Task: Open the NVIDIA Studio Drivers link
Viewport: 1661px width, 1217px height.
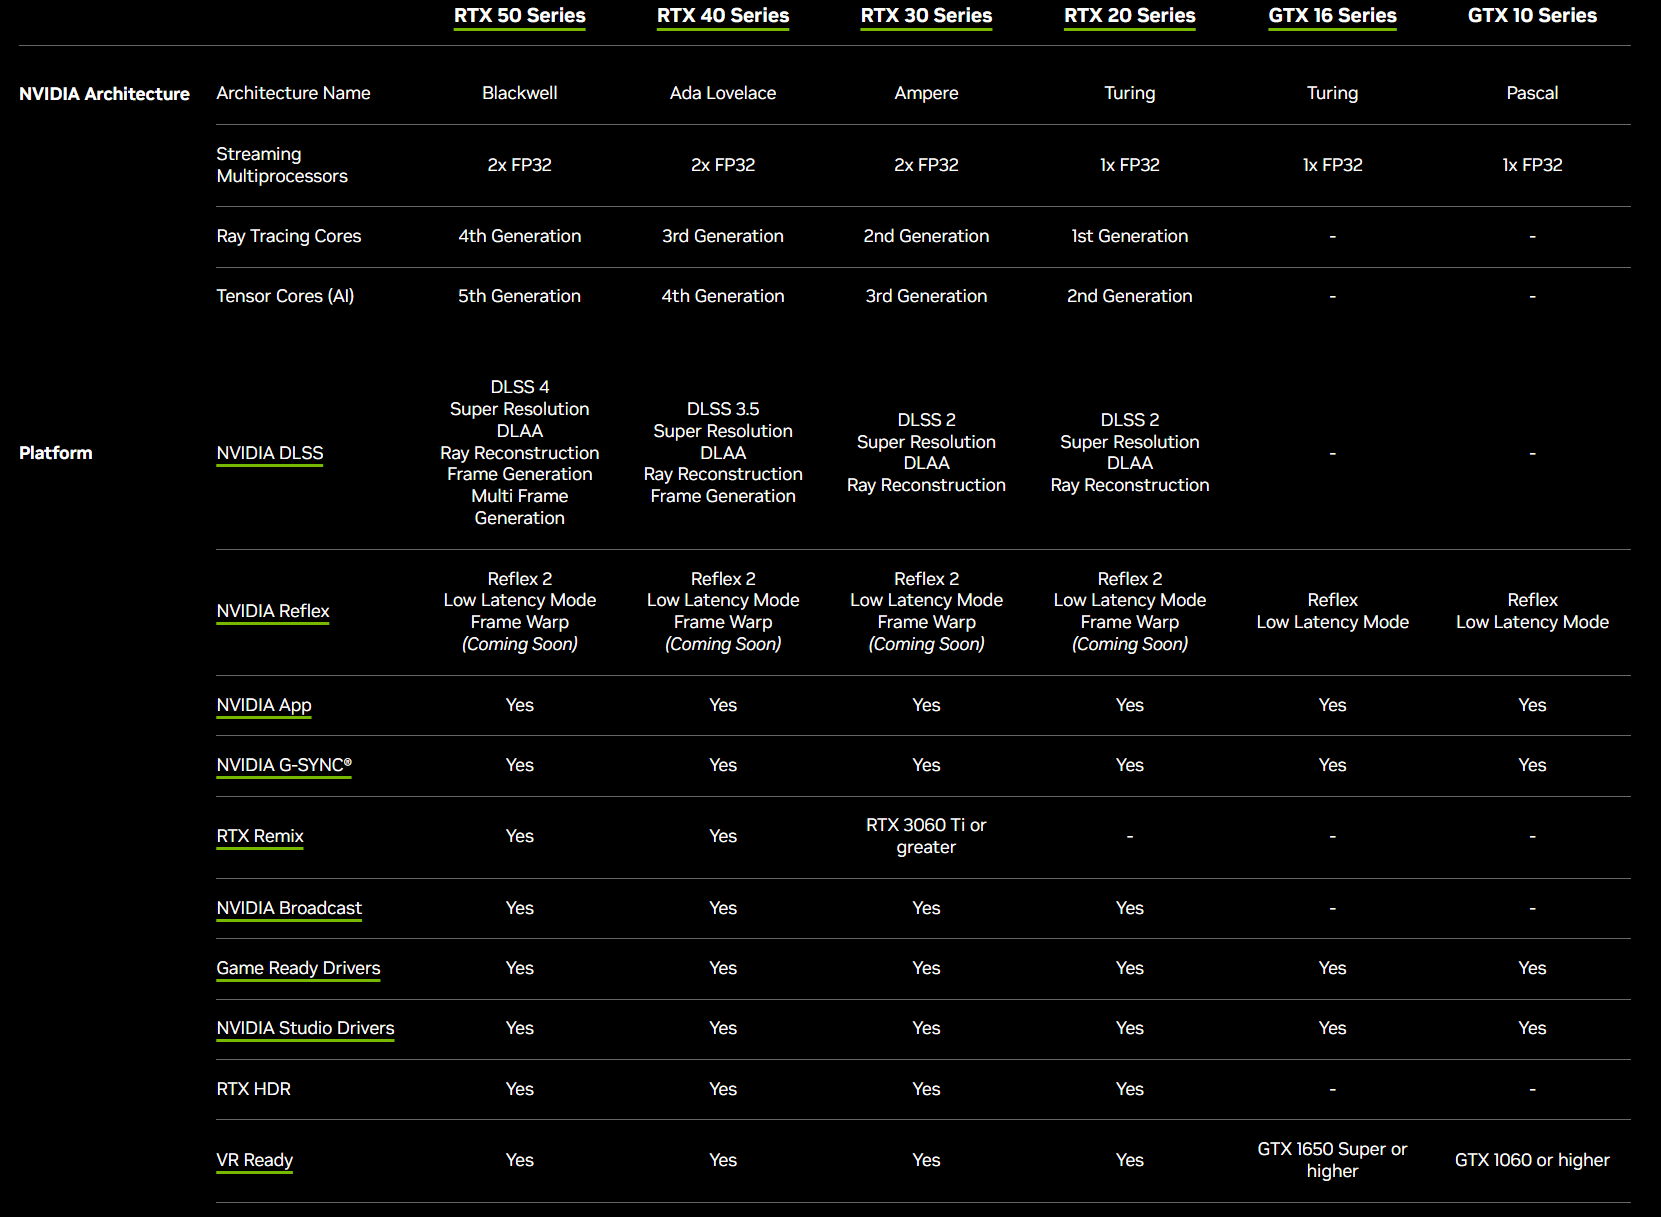Action: pos(305,1028)
